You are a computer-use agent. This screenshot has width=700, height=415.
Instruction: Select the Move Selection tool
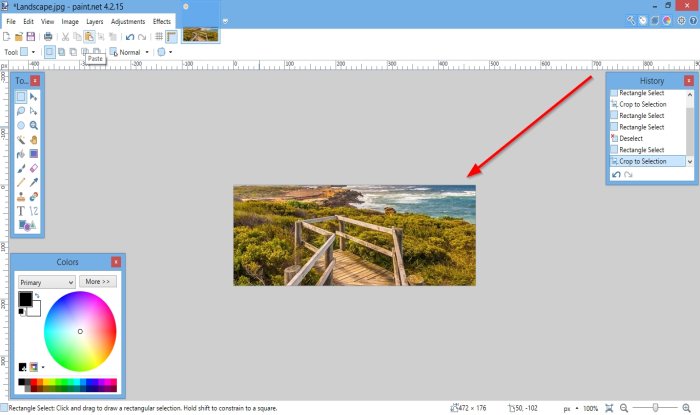click(33, 111)
